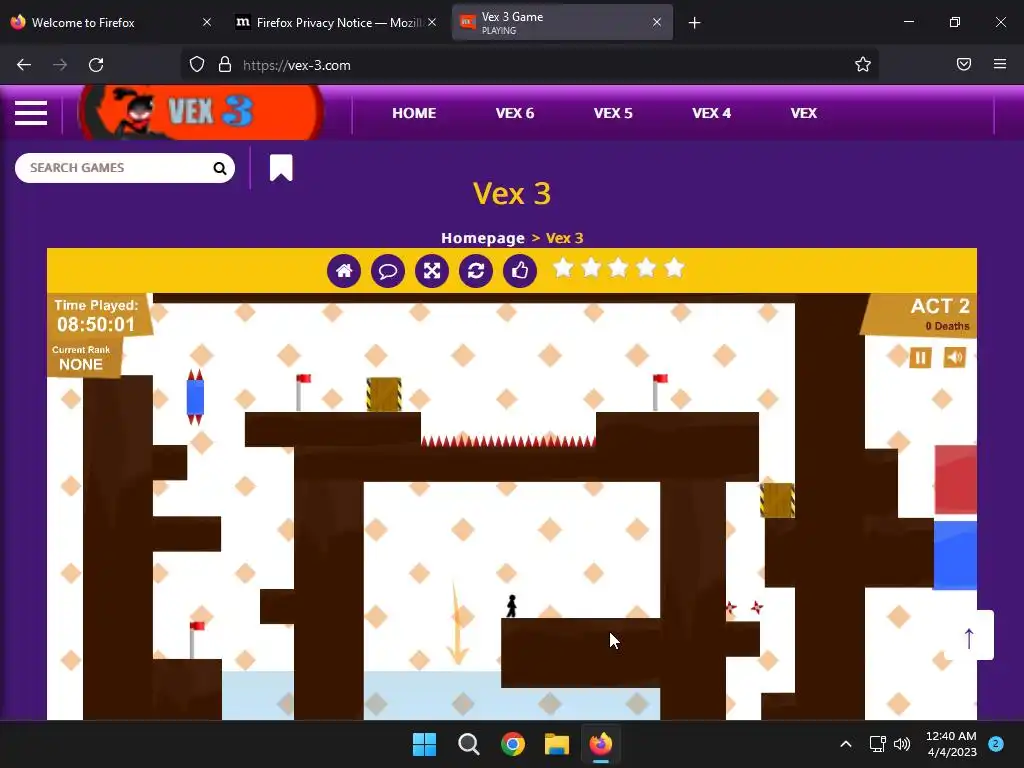Image resolution: width=1024 pixels, height=768 pixels.
Task: Close the Welcome to Firefox tab
Action: pos(207,22)
